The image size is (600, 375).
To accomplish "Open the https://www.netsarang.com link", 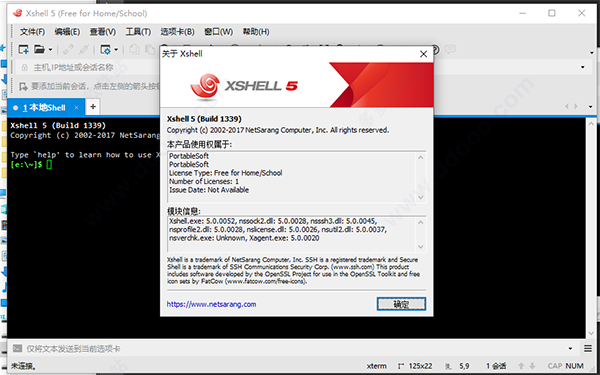I will (211, 304).
